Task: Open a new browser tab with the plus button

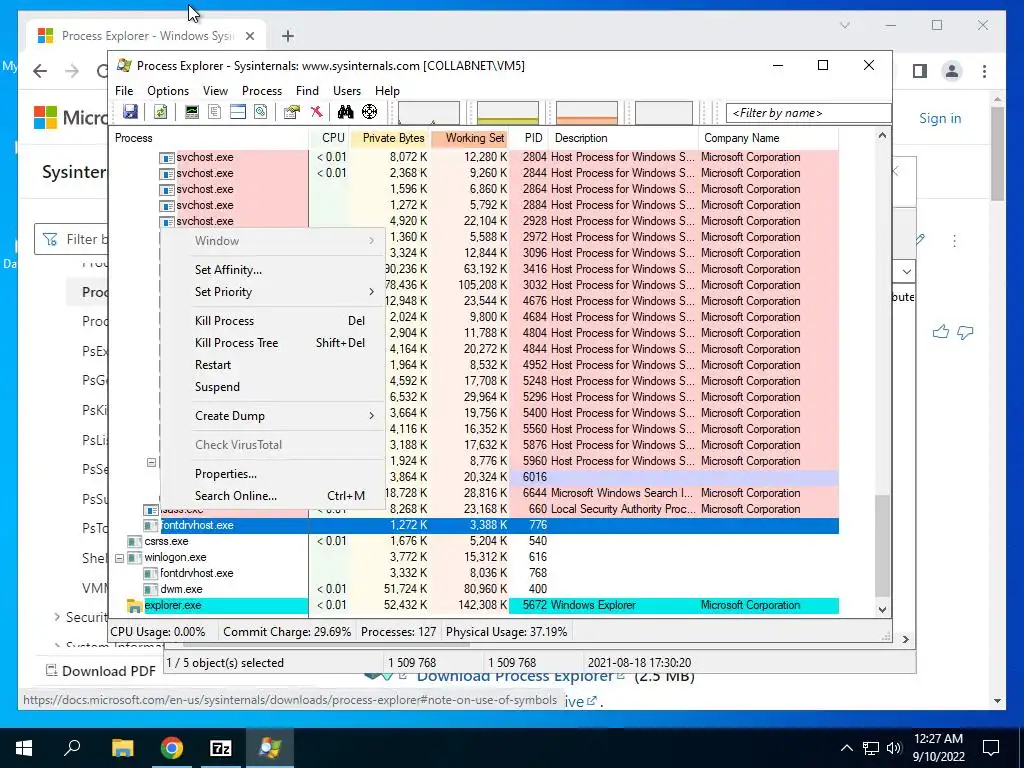Action: tap(287, 36)
